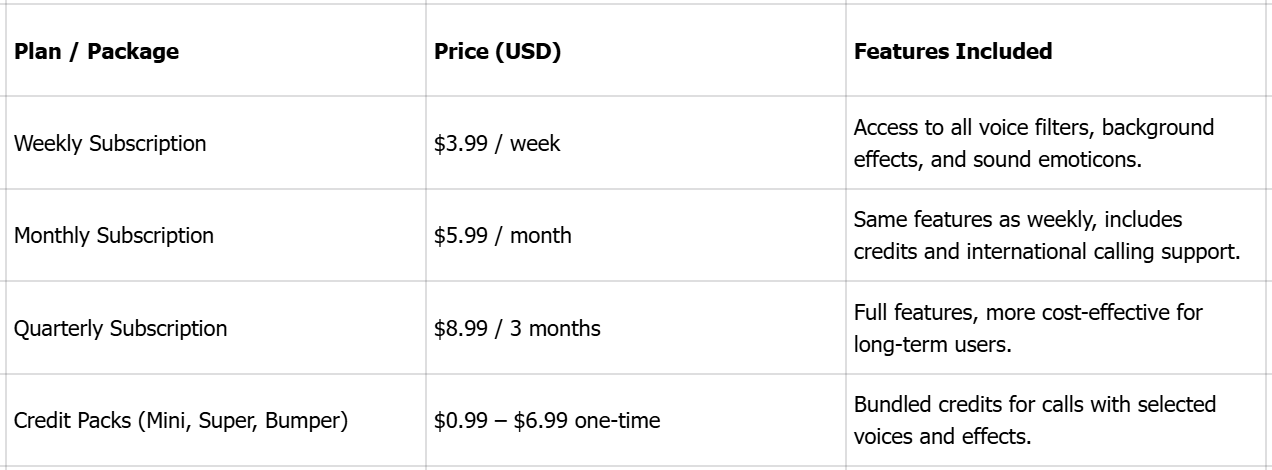Click the Features Included header cell

click(953, 51)
